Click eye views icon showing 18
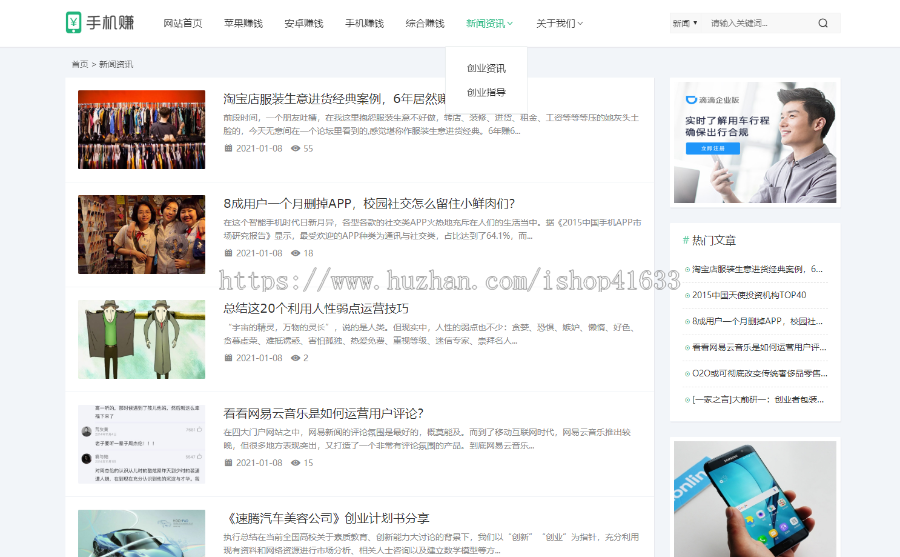The image size is (900, 557). pos(296,253)
